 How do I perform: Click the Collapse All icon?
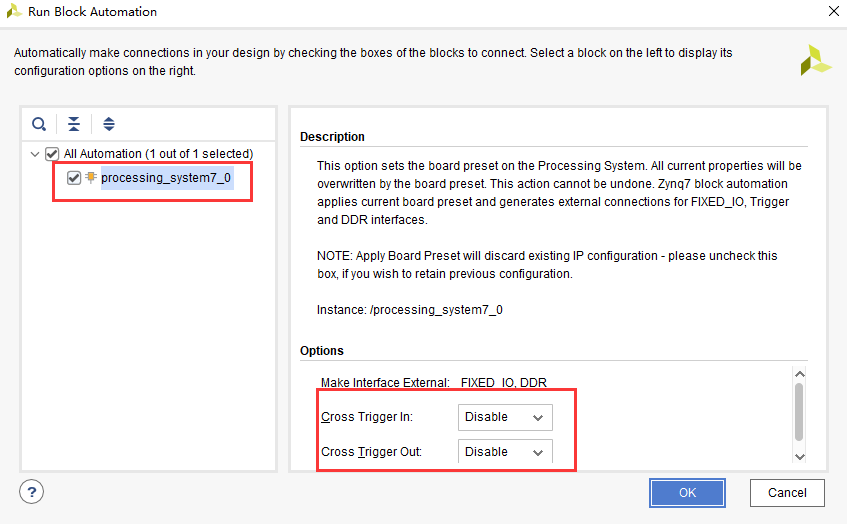[x=74, y=124]
